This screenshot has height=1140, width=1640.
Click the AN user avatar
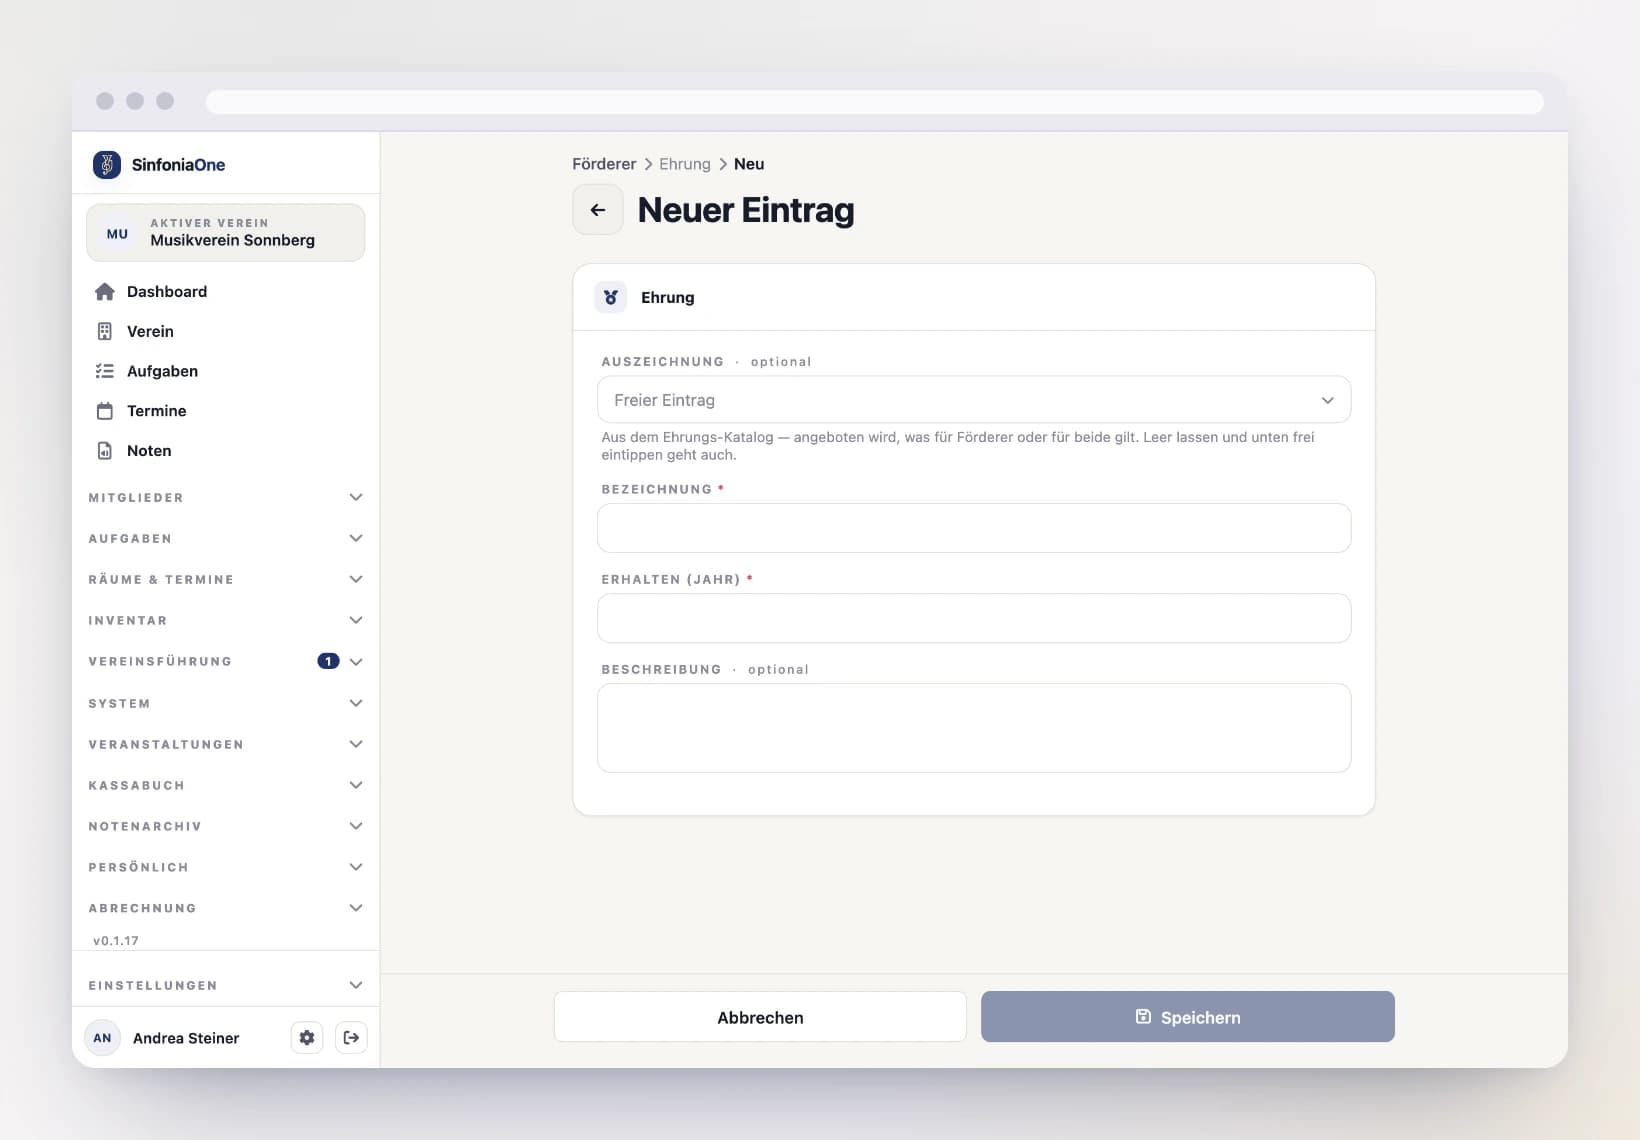[x=102, y=1038]
